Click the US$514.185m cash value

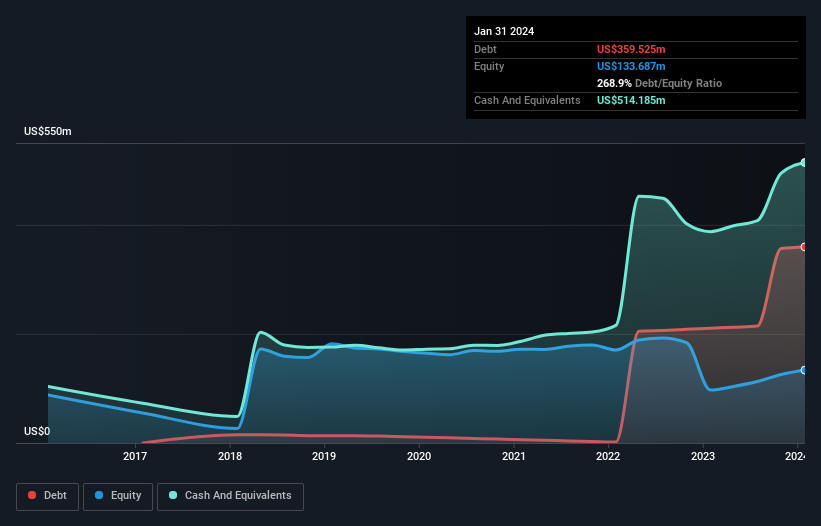click(631, 100)
